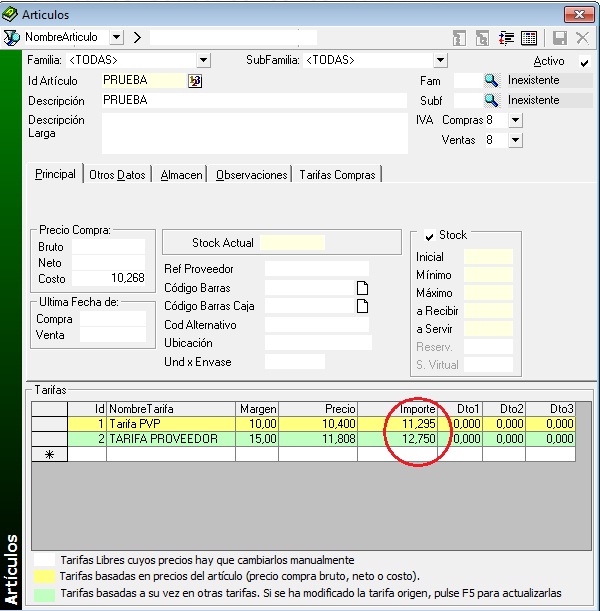Switch to the Tarifas Compras tab
600x611 pixels.
tap(337, 175)
